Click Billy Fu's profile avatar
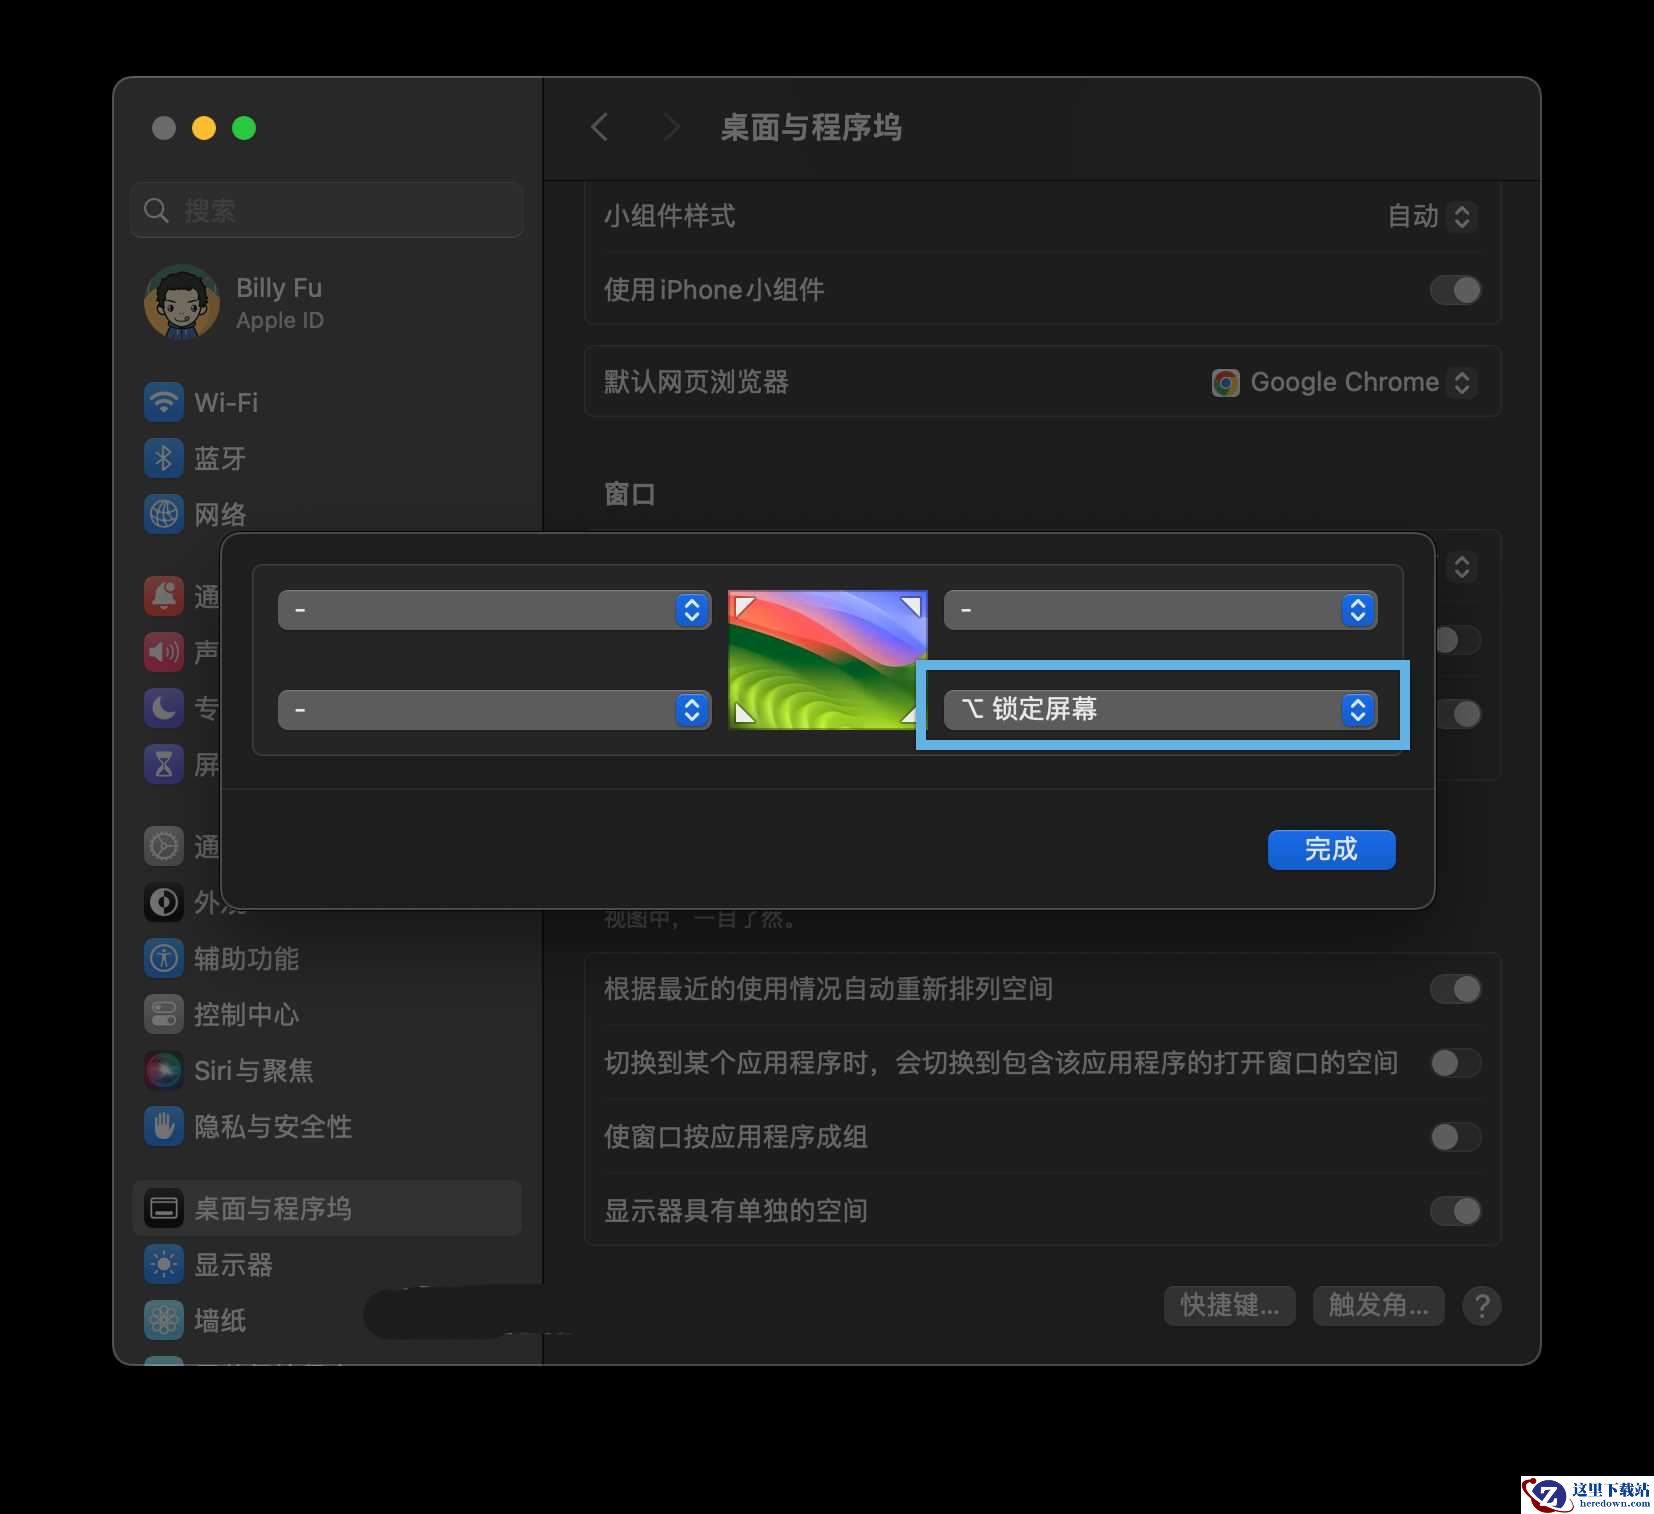This screenshot has height=1514, width=1654. point(182,302)
